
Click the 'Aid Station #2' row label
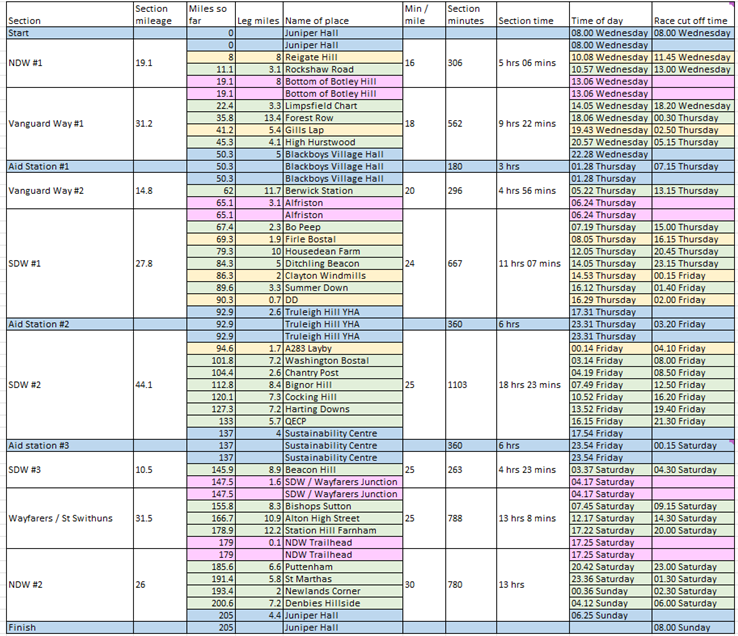[70, 324]
